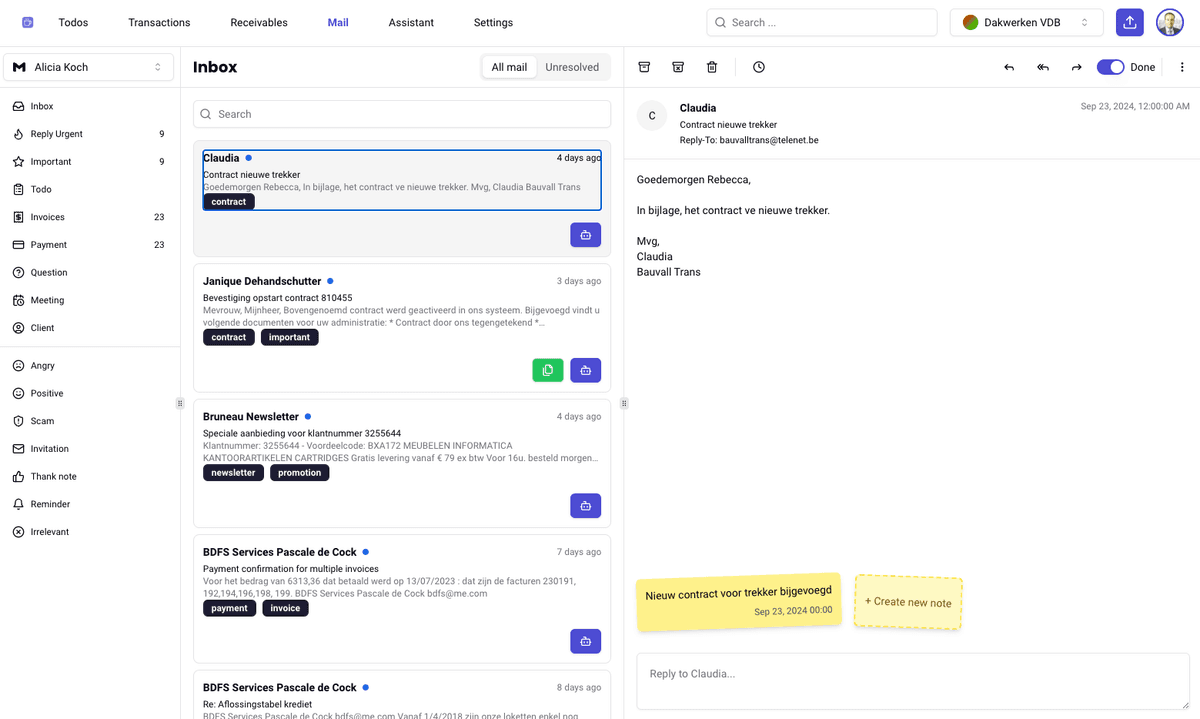Click assistant bot icon on Bruneau Newsletter email

585,506
